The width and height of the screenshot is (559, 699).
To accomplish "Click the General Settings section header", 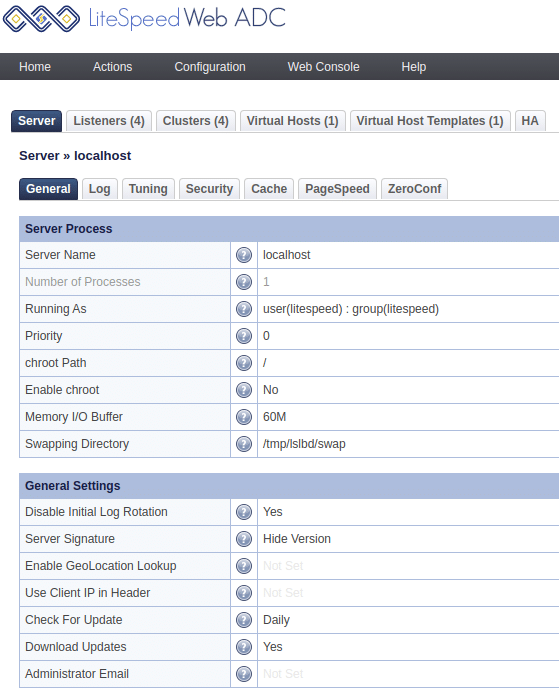I will (x=289, y=486).
